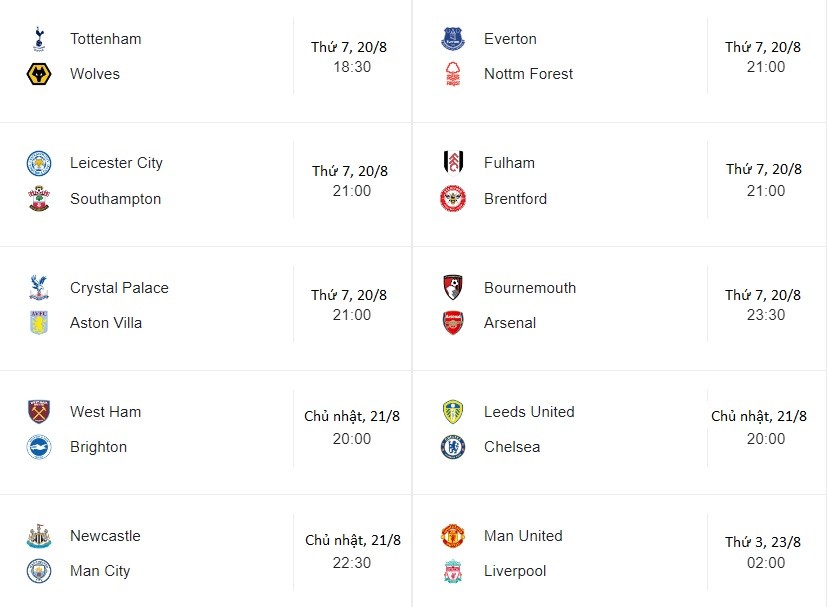Click the Liverpool club crest
827x607 pixels.
453,571
